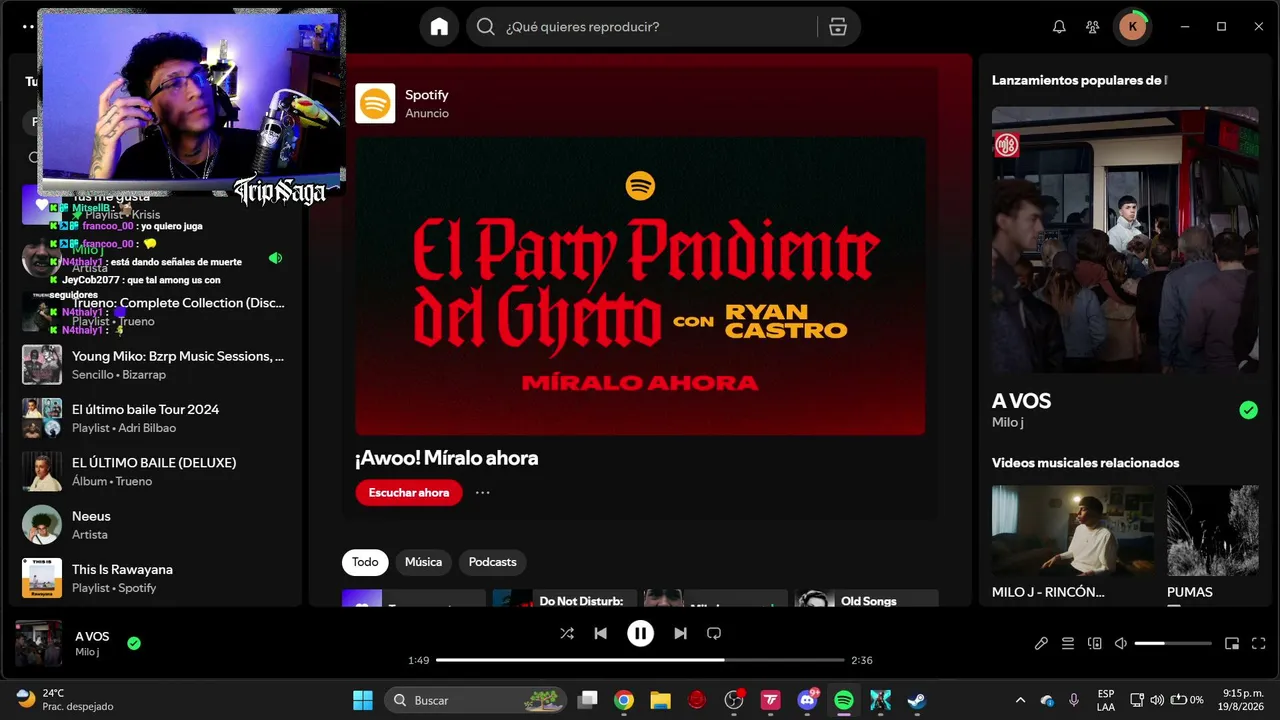Open the profile avatar menu
The width and height of the screenshot is (1280, 720).
1132,27
